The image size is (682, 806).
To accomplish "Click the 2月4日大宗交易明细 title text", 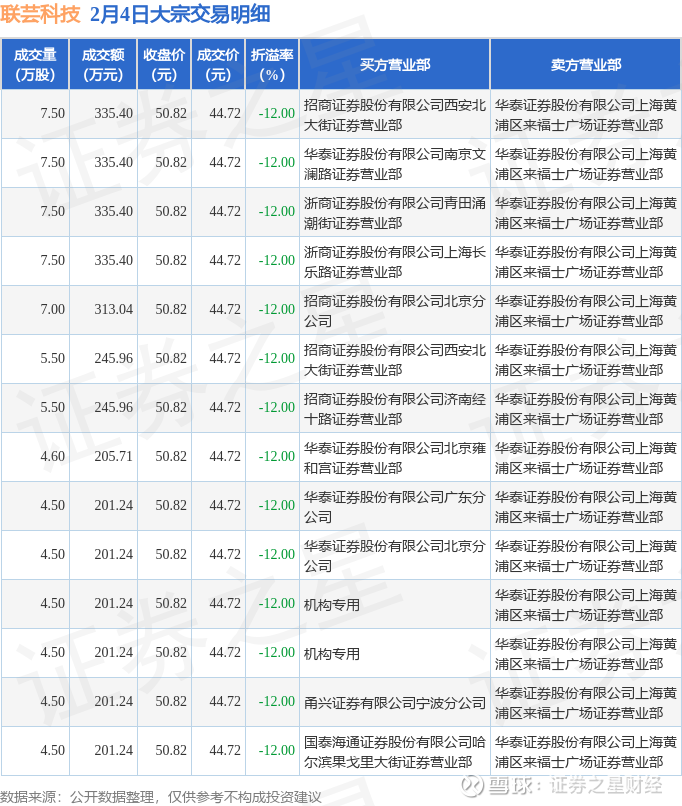I will pyautogui.click(x=180, y=14).
